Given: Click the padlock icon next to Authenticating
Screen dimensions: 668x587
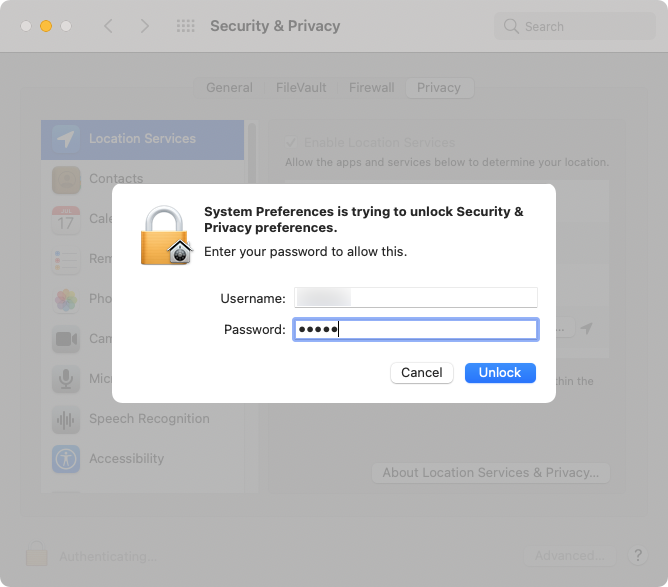Looking at the screenshot, I should 37,554.
